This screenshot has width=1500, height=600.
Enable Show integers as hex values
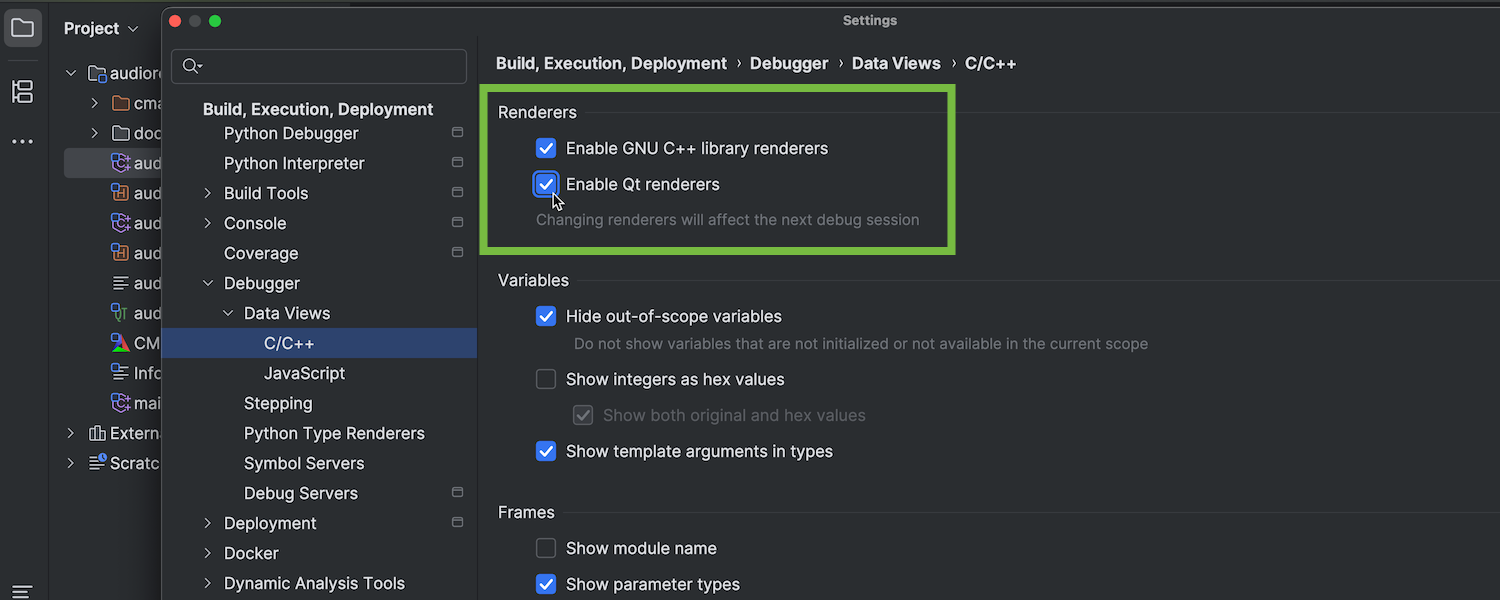546,380
